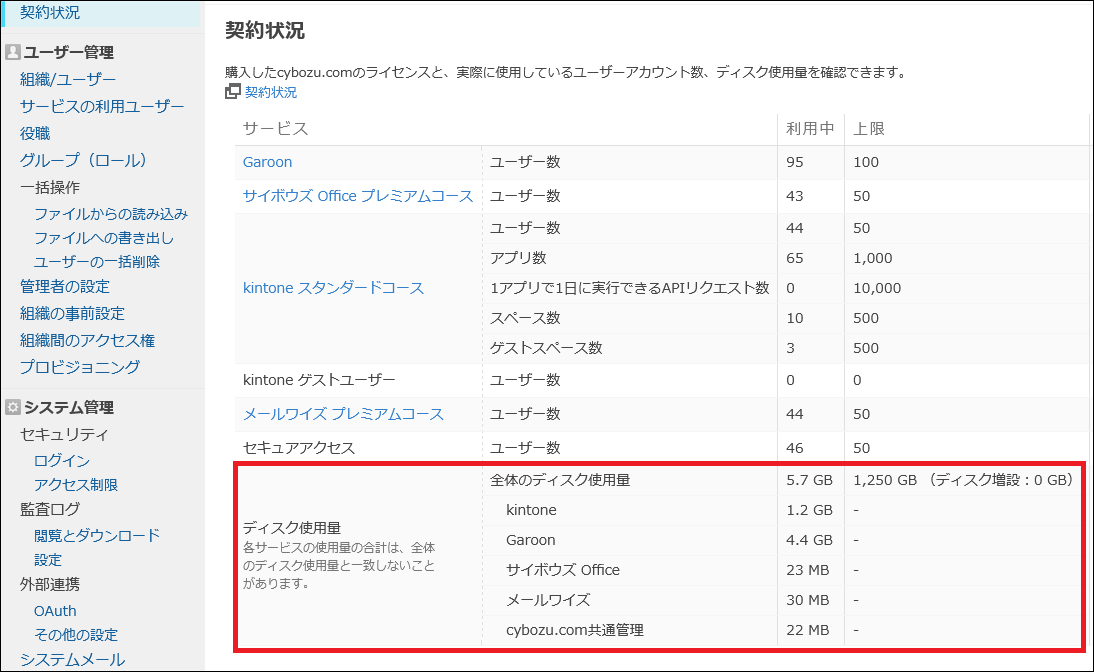The image size is (1094, 672).
Task: Open サービスの利用ユーザー settings
Action: 102,107
